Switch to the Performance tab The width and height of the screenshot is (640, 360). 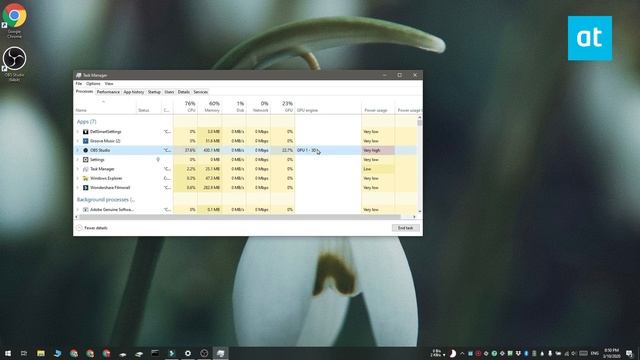(x=108, y=92)
